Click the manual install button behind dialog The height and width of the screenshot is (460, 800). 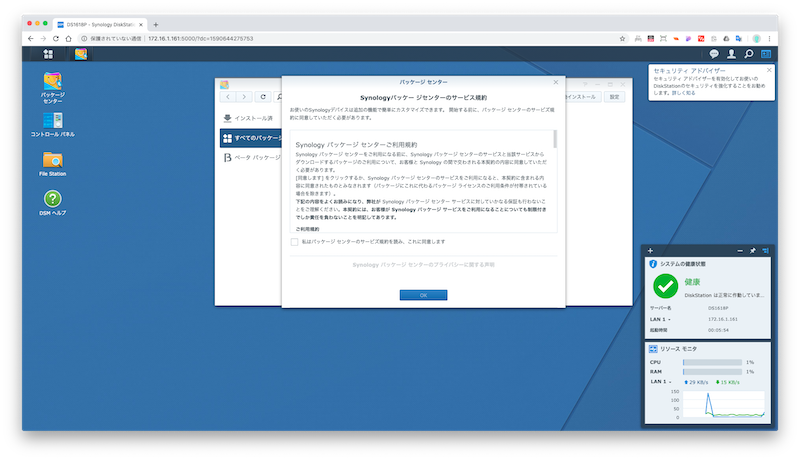pyautogui.click(x=582, y=96)
